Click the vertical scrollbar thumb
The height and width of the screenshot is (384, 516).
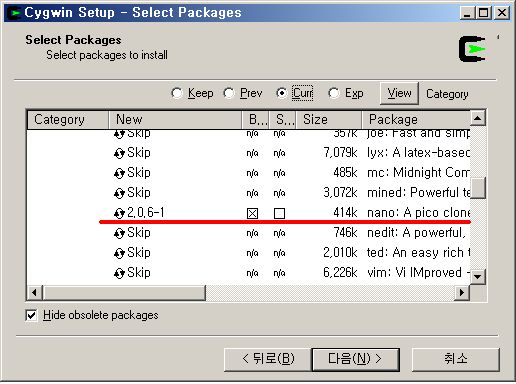(478, 188)
